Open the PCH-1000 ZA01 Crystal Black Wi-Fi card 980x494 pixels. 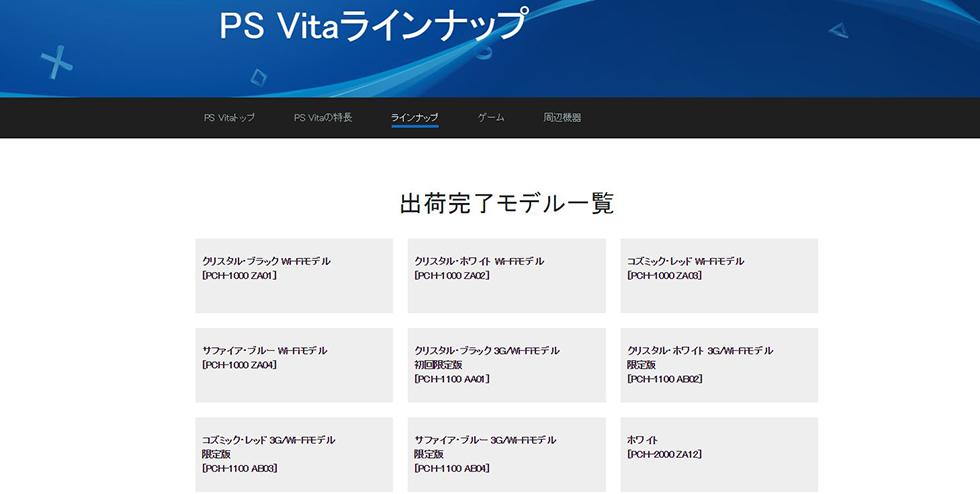click(x=294, y=275)
